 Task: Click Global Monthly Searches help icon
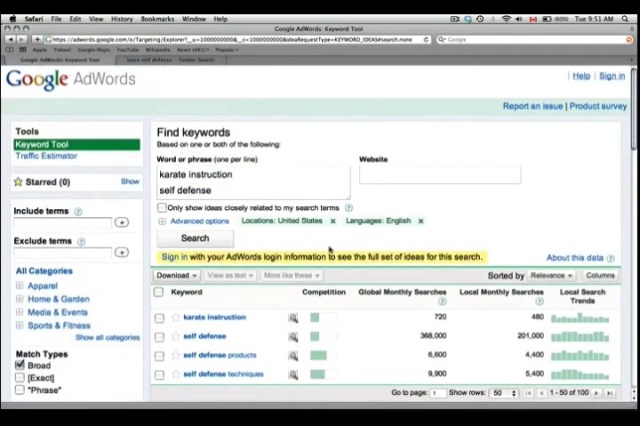point(442,302)
